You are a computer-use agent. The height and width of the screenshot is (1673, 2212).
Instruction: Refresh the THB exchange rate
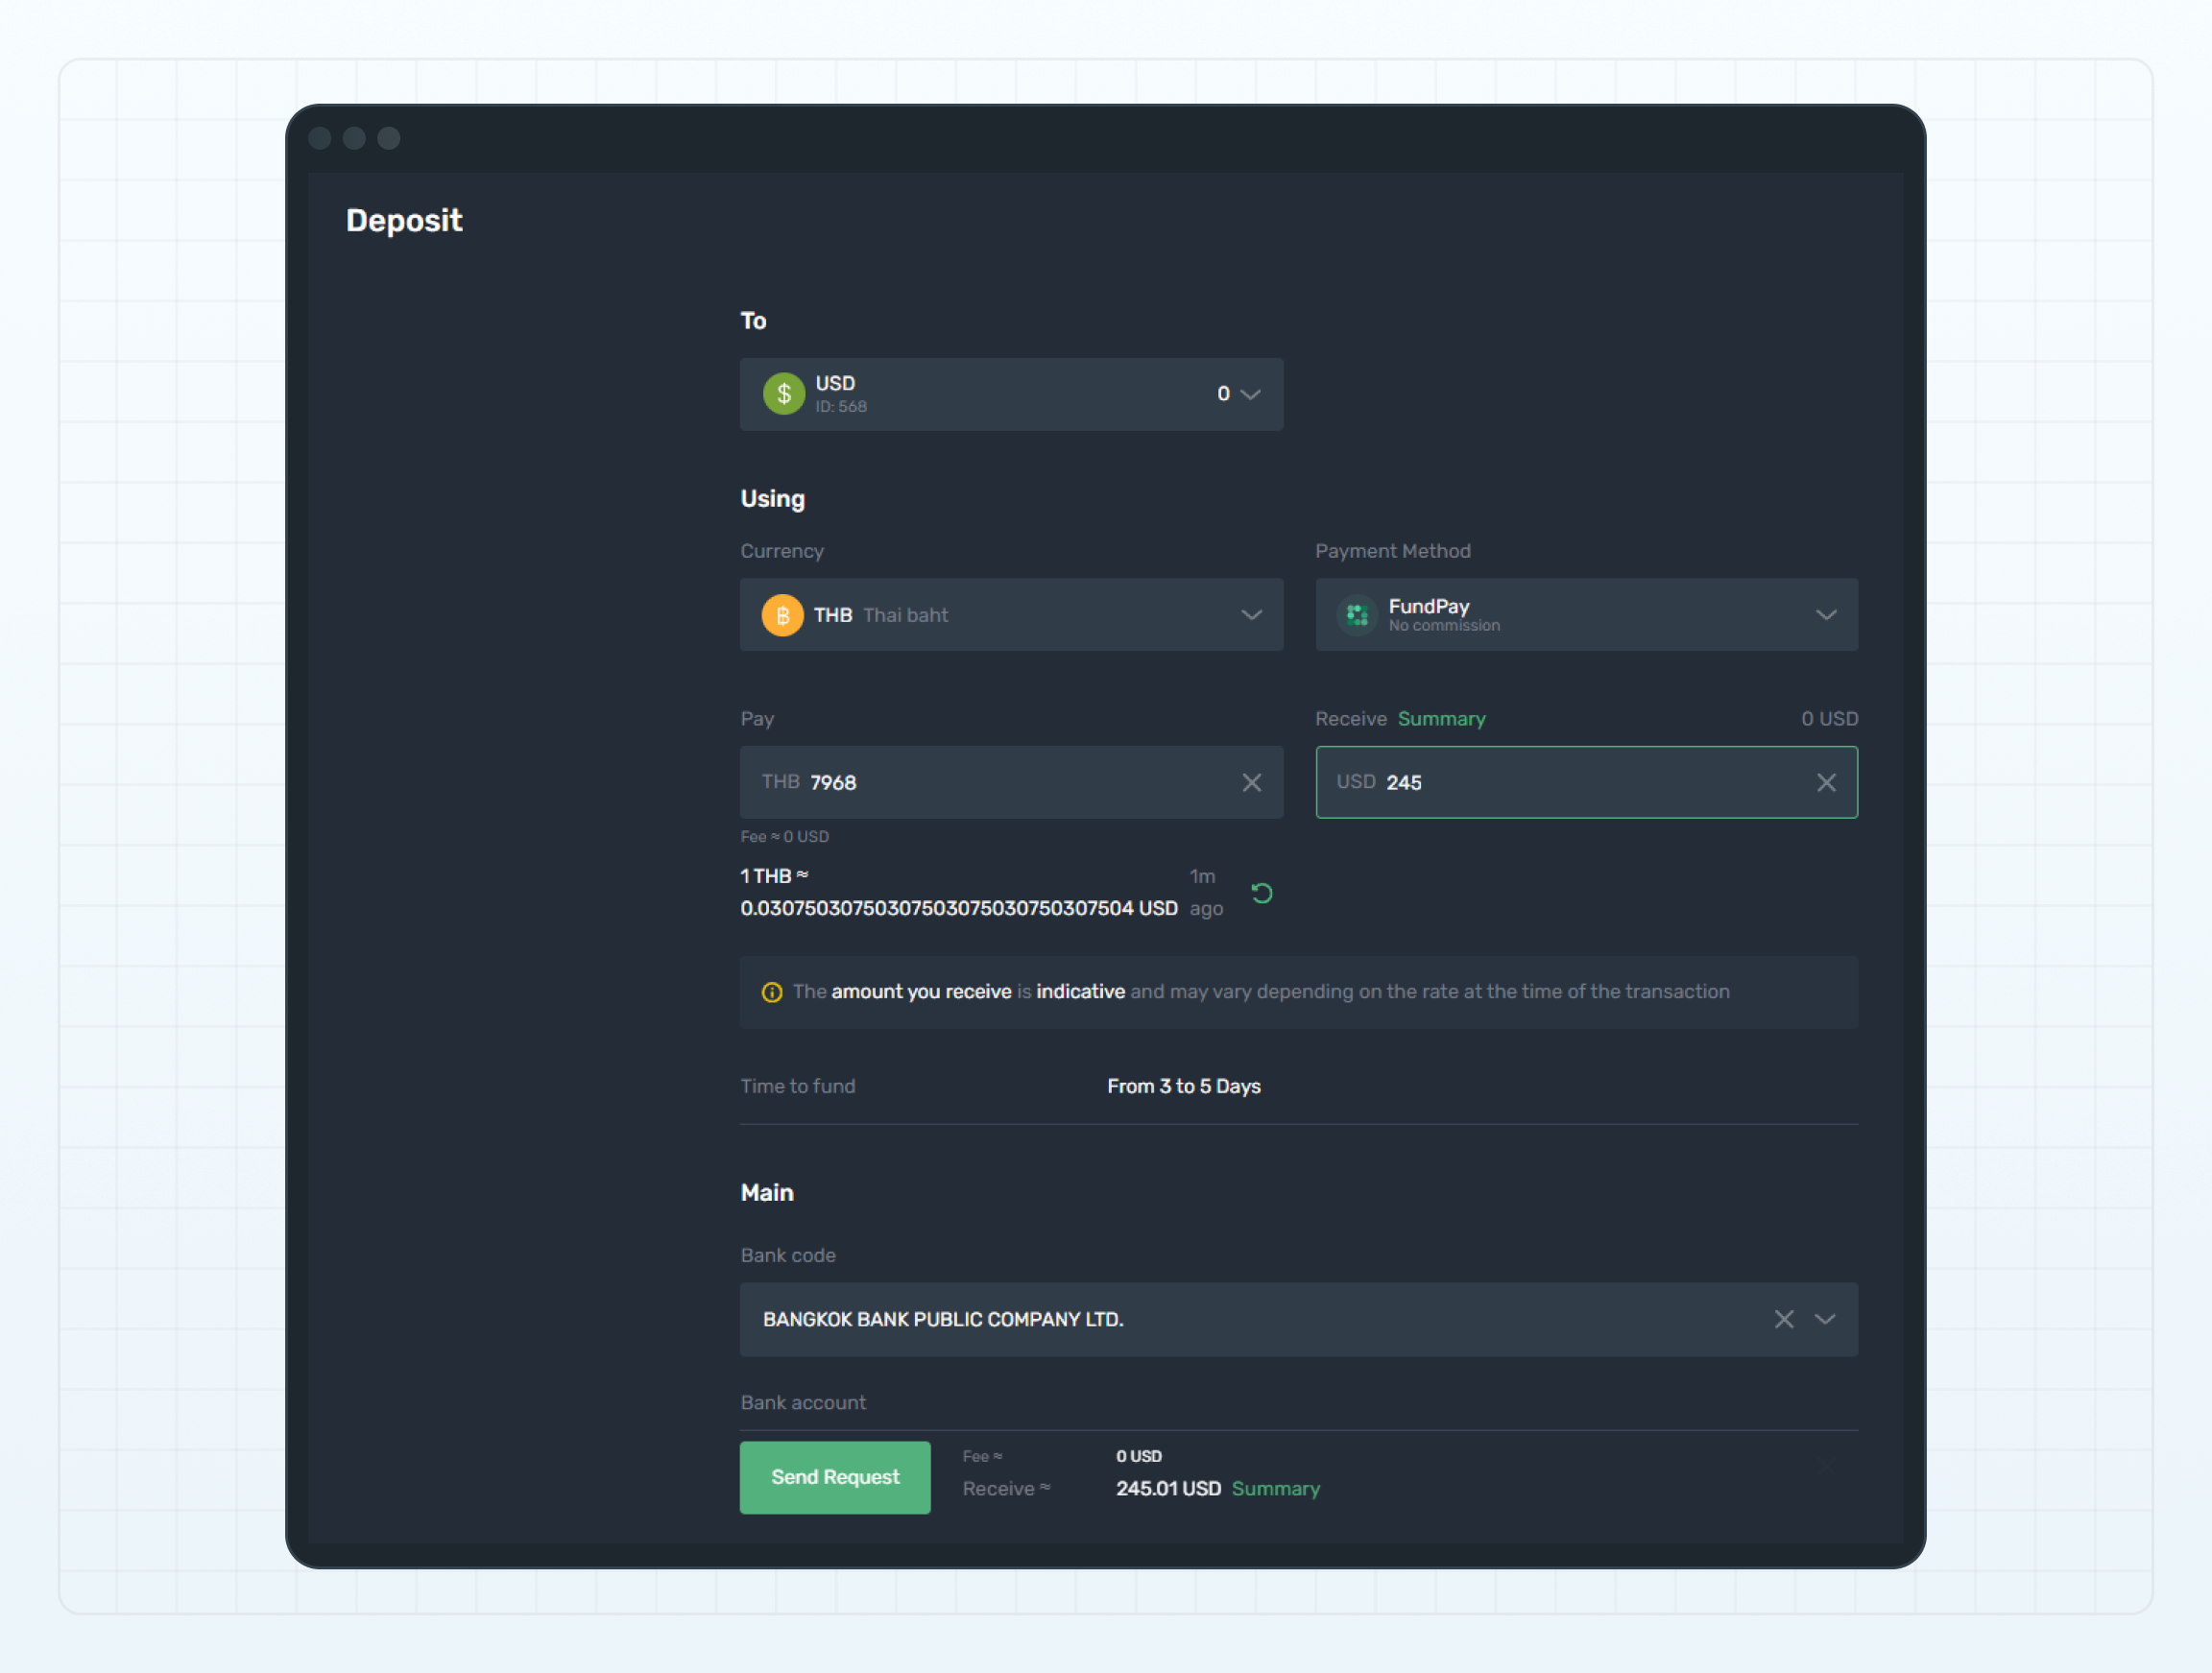tap(1262, 893)
